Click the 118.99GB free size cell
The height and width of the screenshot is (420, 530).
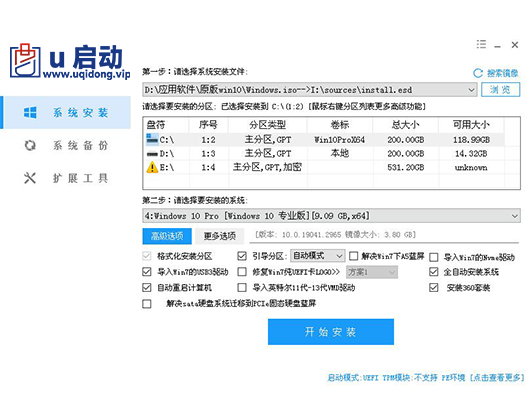[x=471, y=140]
